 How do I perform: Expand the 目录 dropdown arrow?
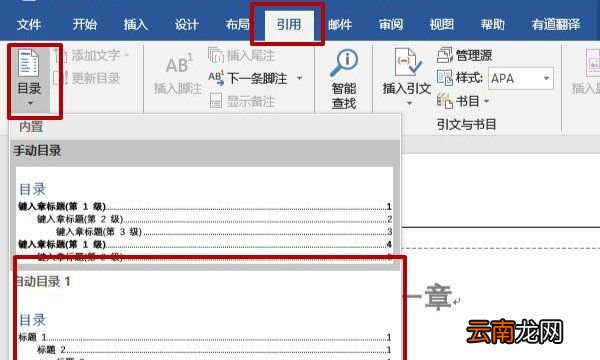pyautogui.click(x=30, y=104)
